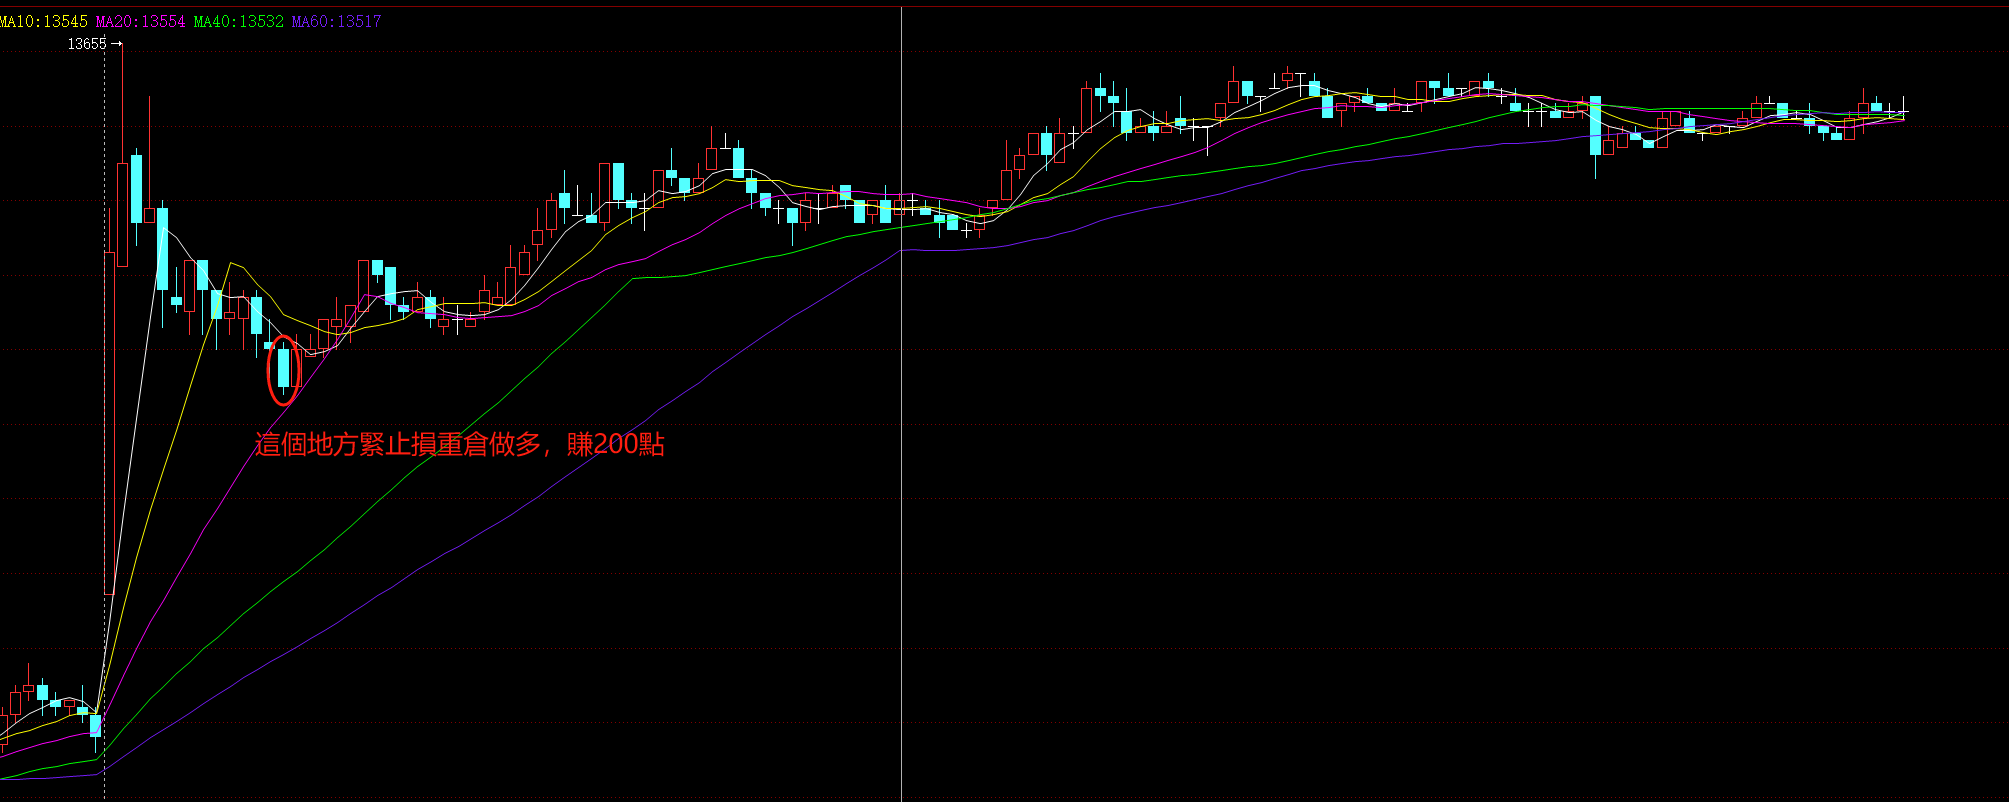Select the long hollow red breakout candle body
The height and width of the screenshot is (802, 2009).
110,420
